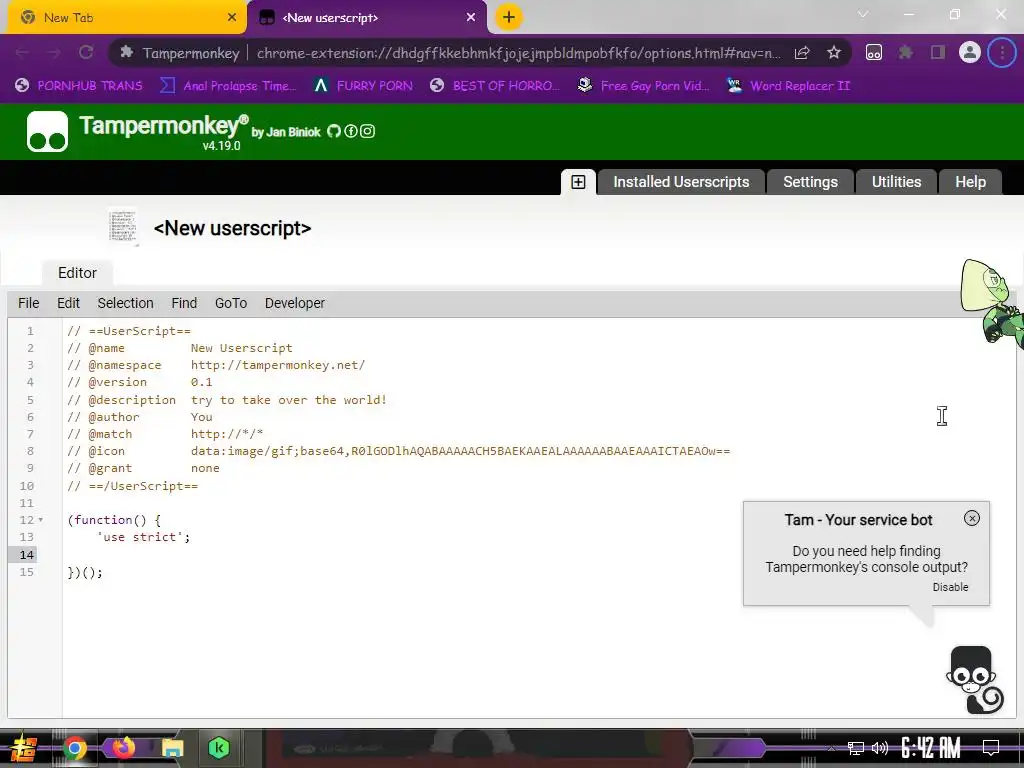Screen dimensions: 1024x768
Task: Click Disable in the Tam bot popup
Action: click(950, 587)
